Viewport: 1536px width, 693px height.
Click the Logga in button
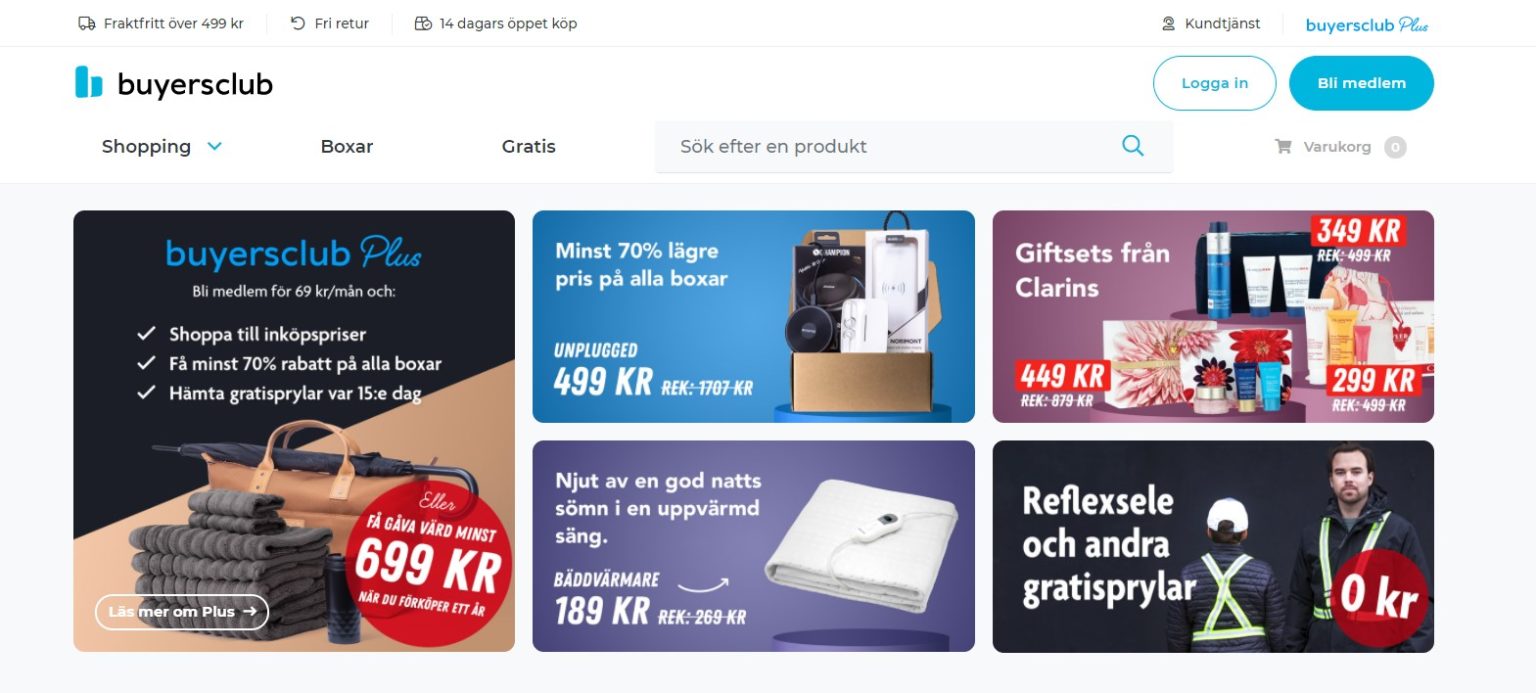[x=1215, y=83]
